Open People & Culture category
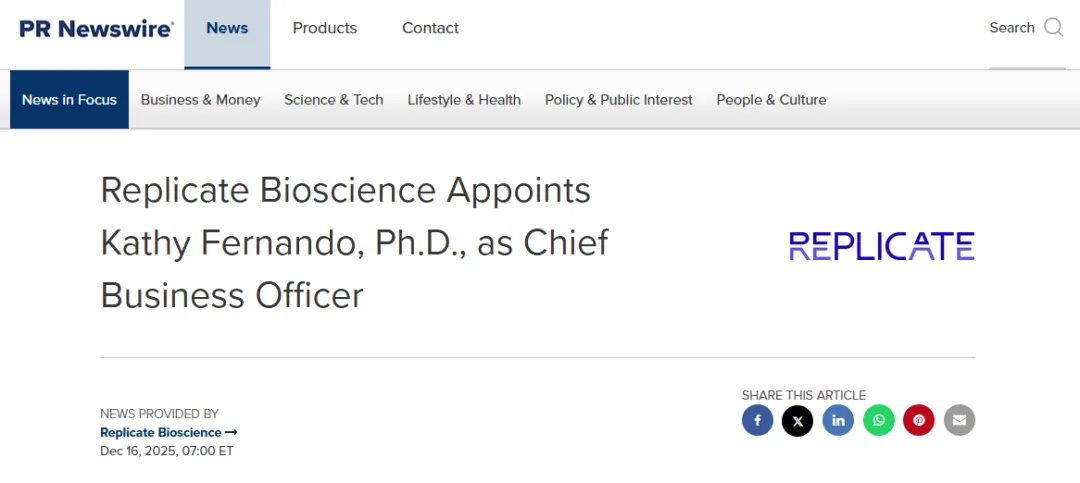Screen dimensions: 1080x483 pyautogui.click(x=771, y=100)
